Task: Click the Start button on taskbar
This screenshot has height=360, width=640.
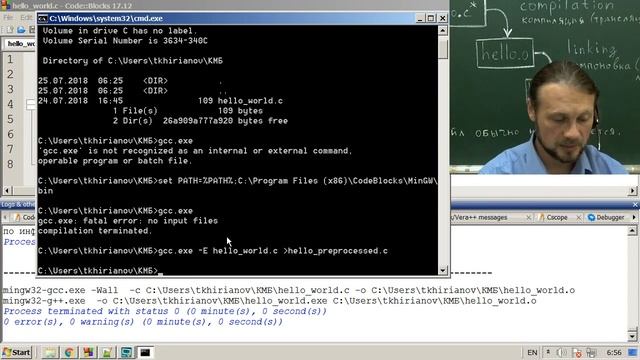Action: pos(16,352)
